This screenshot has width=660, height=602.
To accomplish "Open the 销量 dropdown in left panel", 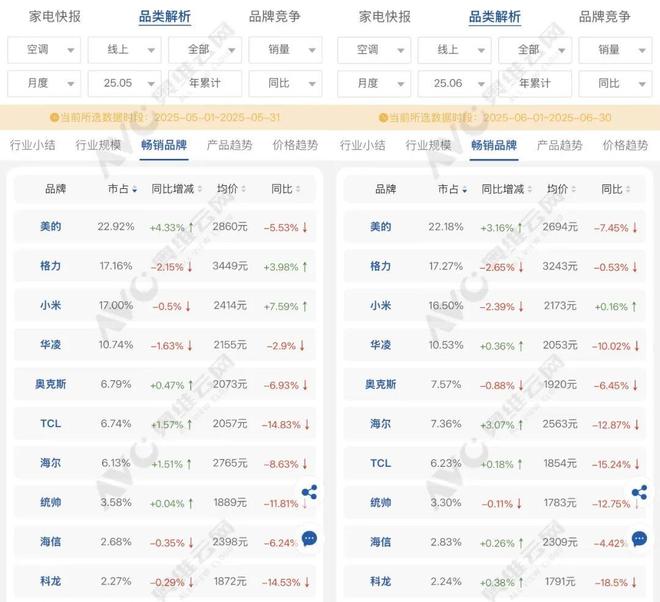I will point(285,50).
